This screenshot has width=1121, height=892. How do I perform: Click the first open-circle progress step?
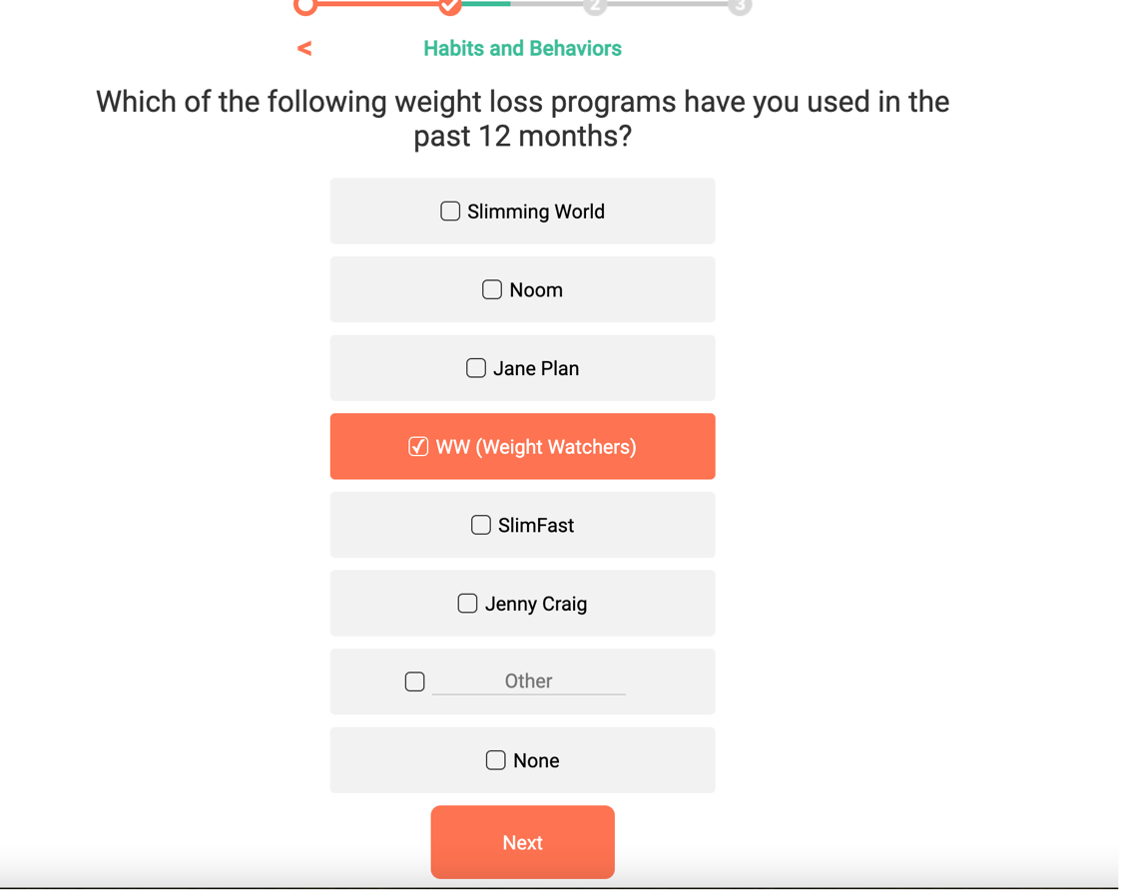click(x=306, y=6)
